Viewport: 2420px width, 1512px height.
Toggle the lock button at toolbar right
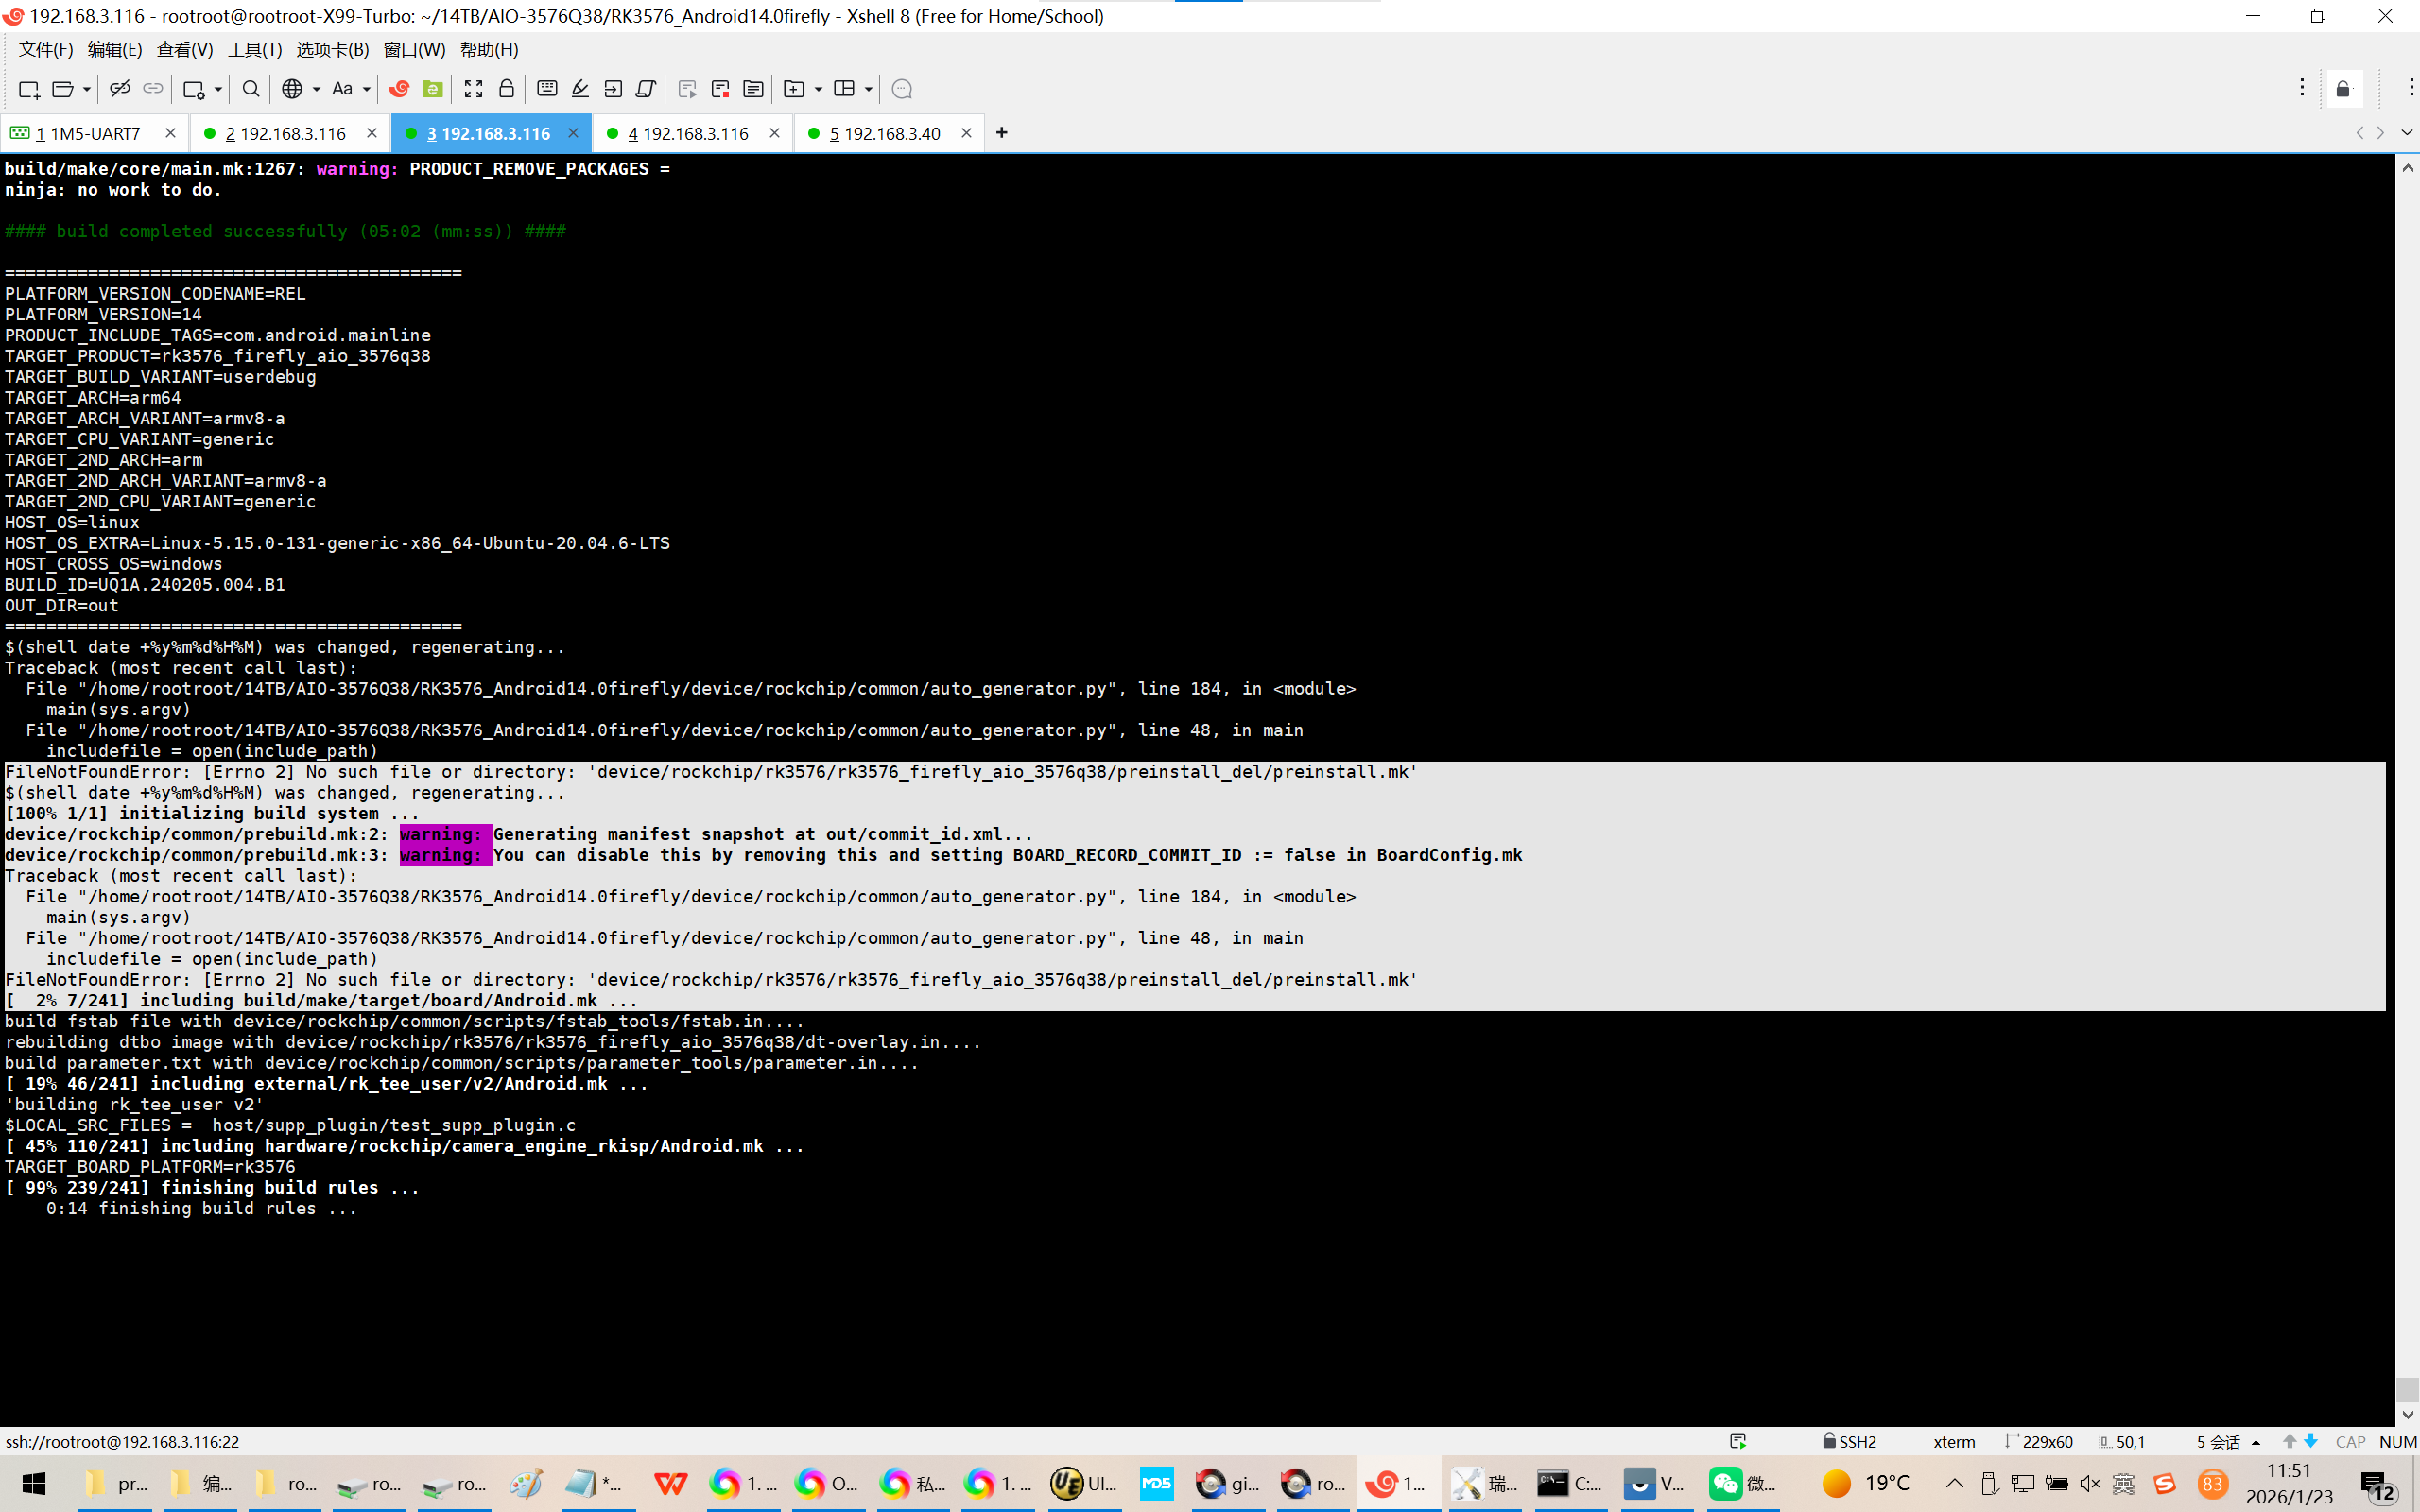(x=2343, y=89)
